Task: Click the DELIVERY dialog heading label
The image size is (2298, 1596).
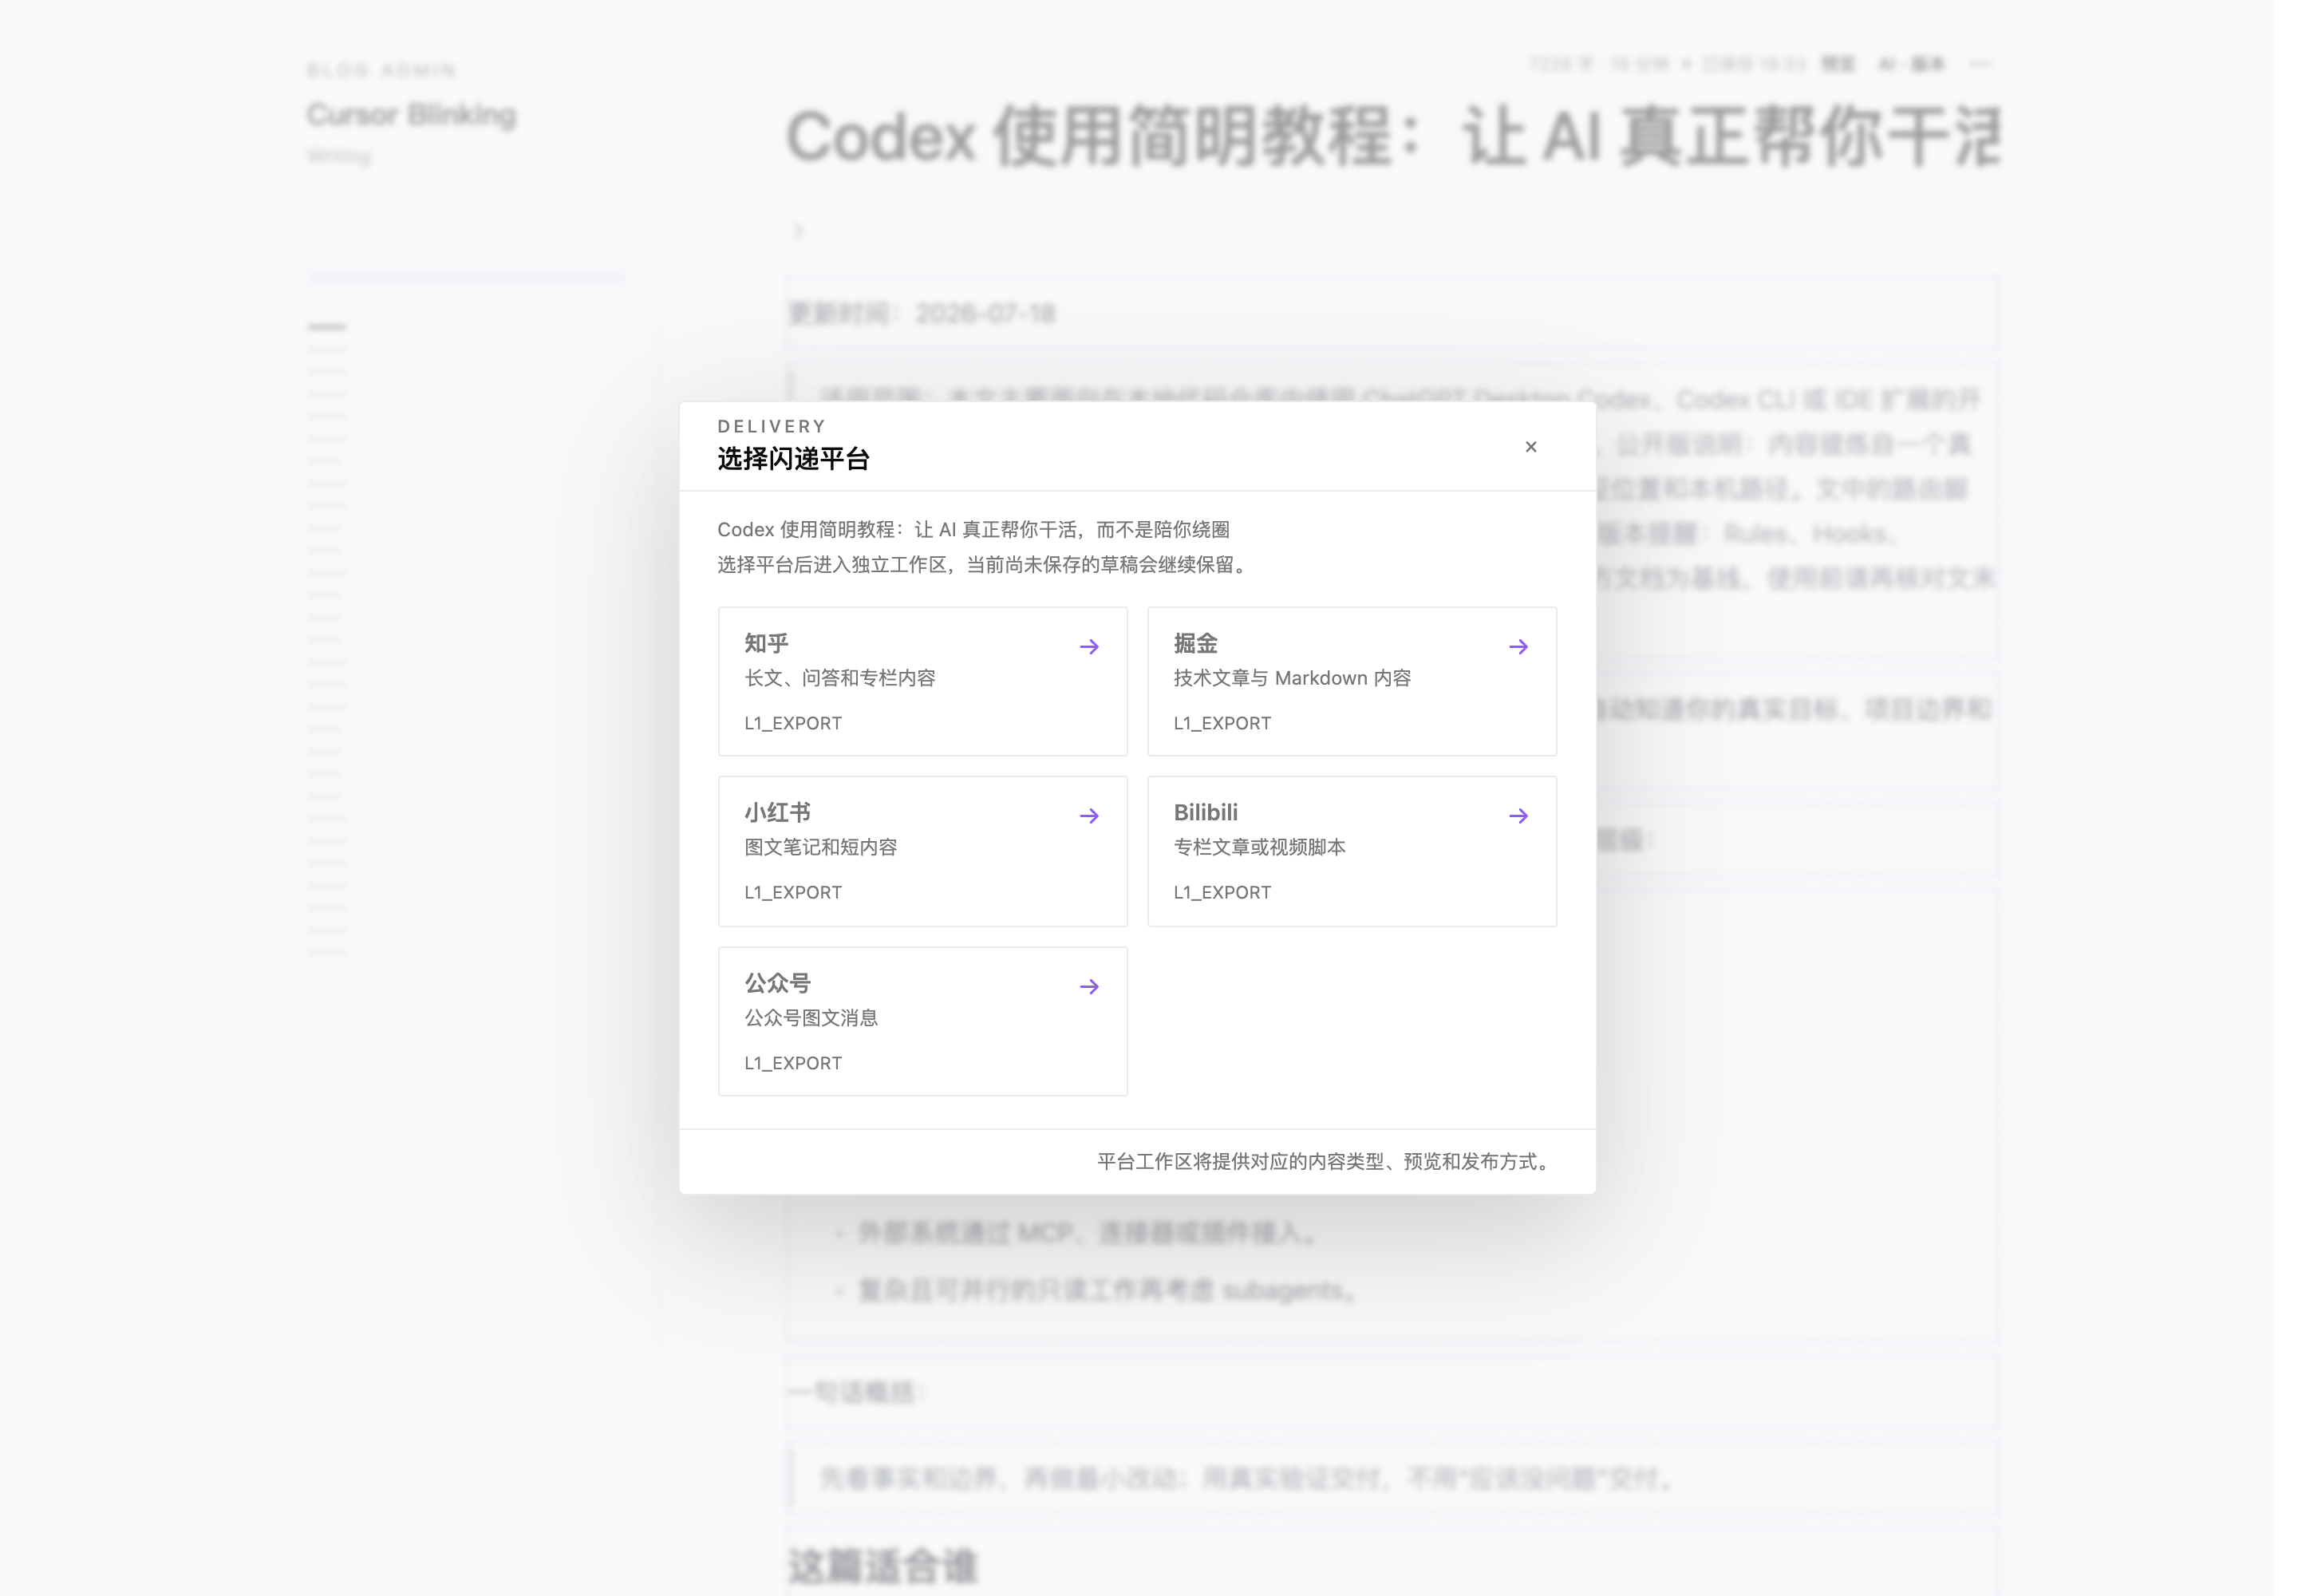Action: [771, 426]
